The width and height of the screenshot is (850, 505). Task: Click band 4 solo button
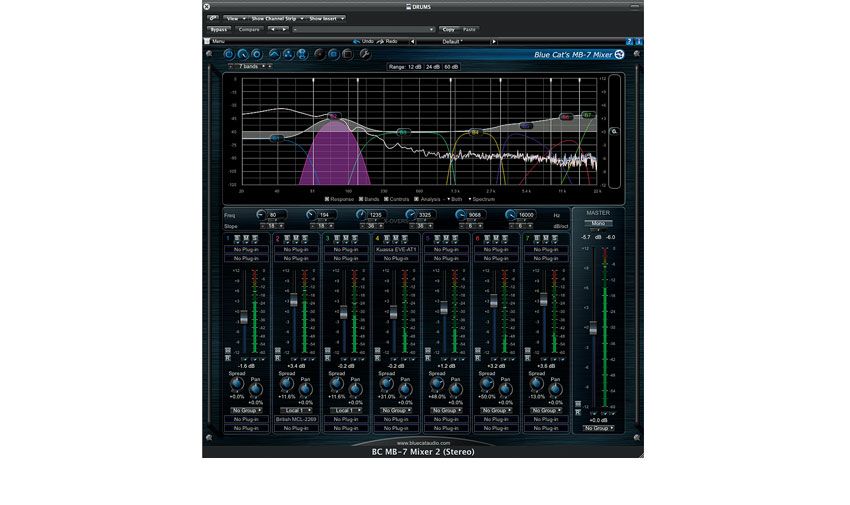(x=404, y=238)
